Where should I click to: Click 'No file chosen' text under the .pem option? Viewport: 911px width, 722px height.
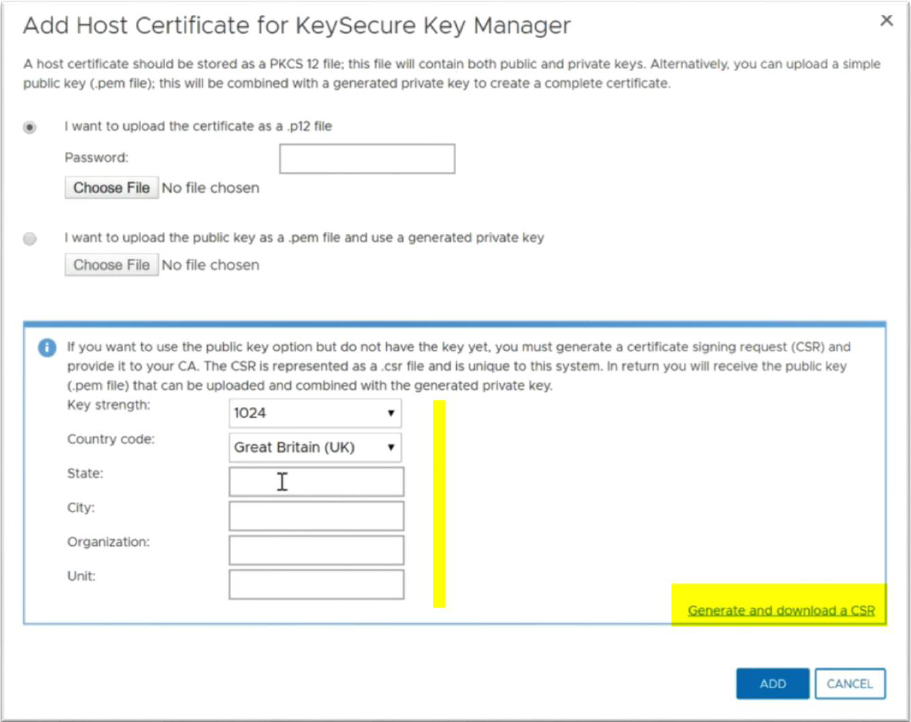coord(210,265)
